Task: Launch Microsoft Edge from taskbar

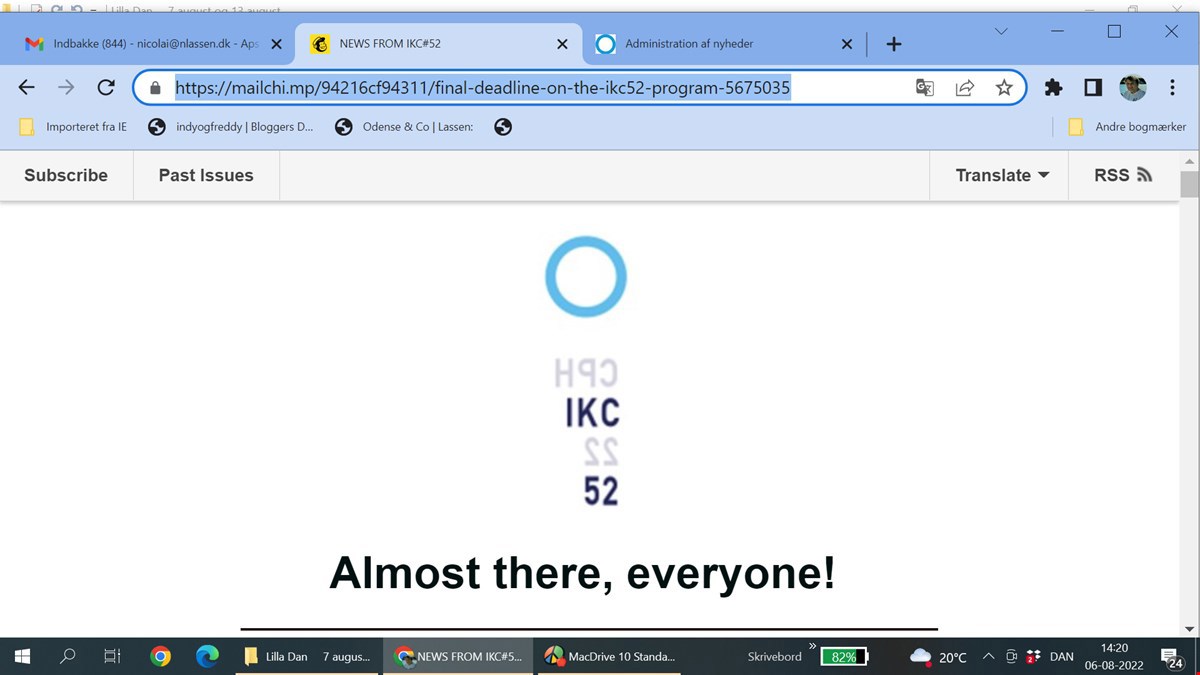Action: (x=207, y=657)
